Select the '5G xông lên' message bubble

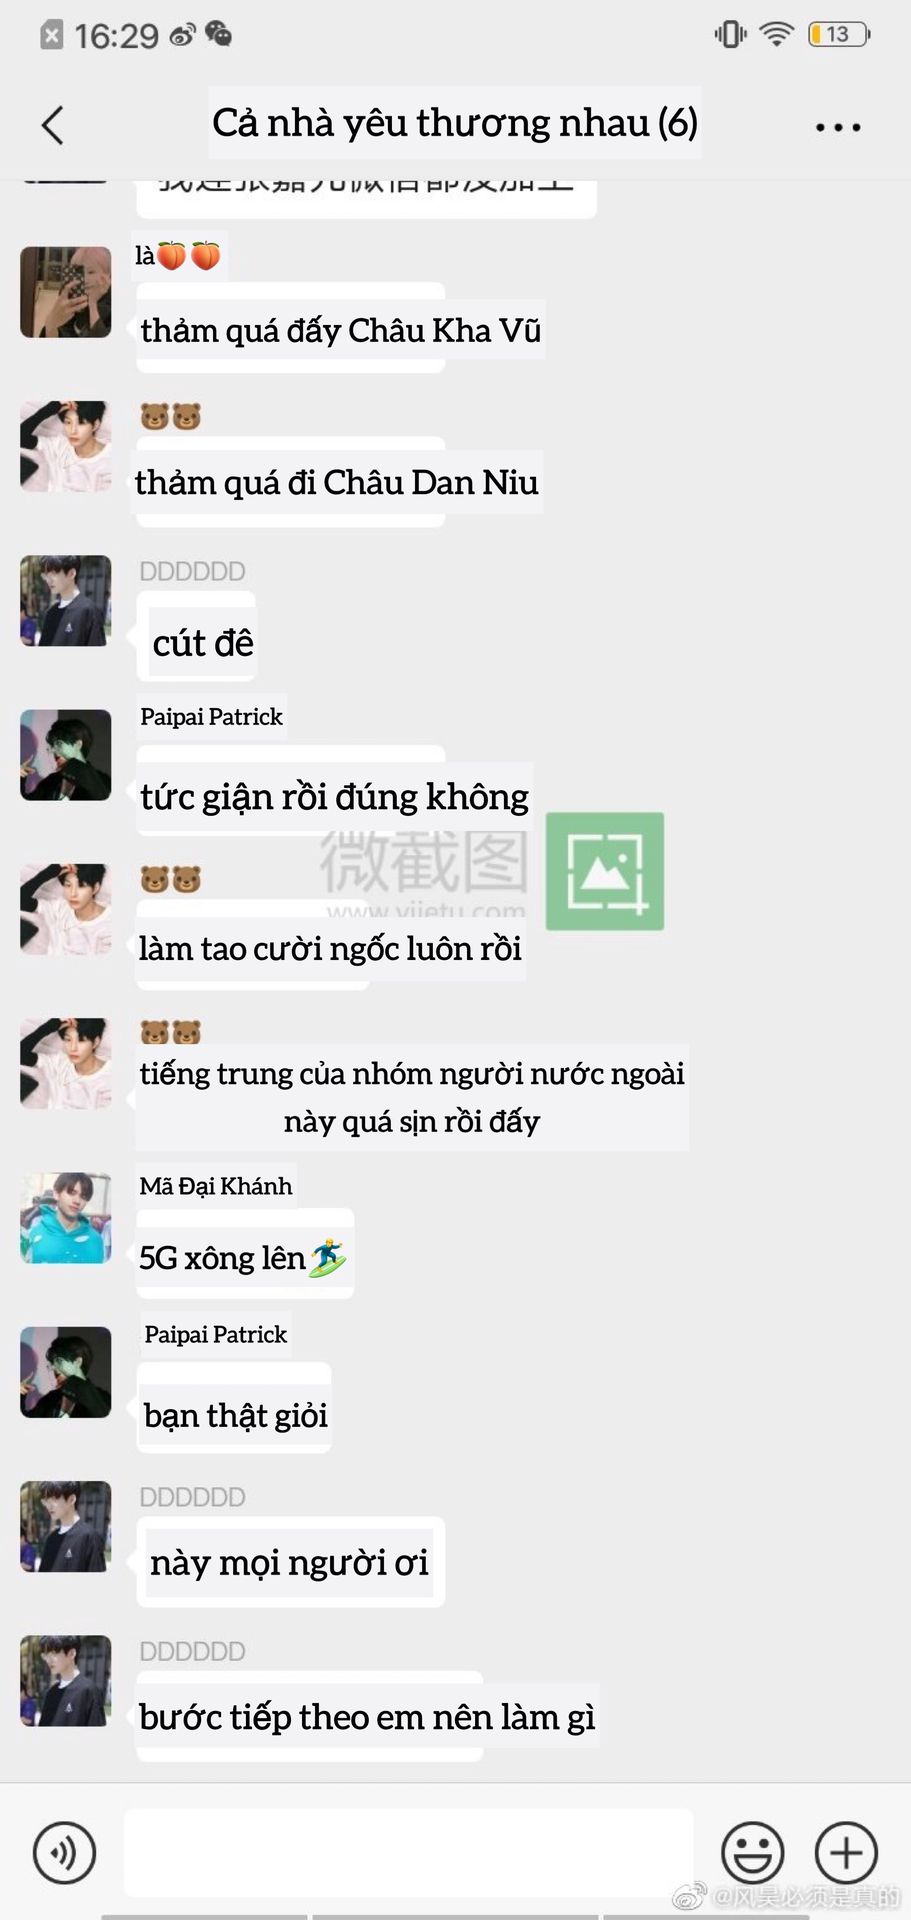click(x=245, y=1256)
